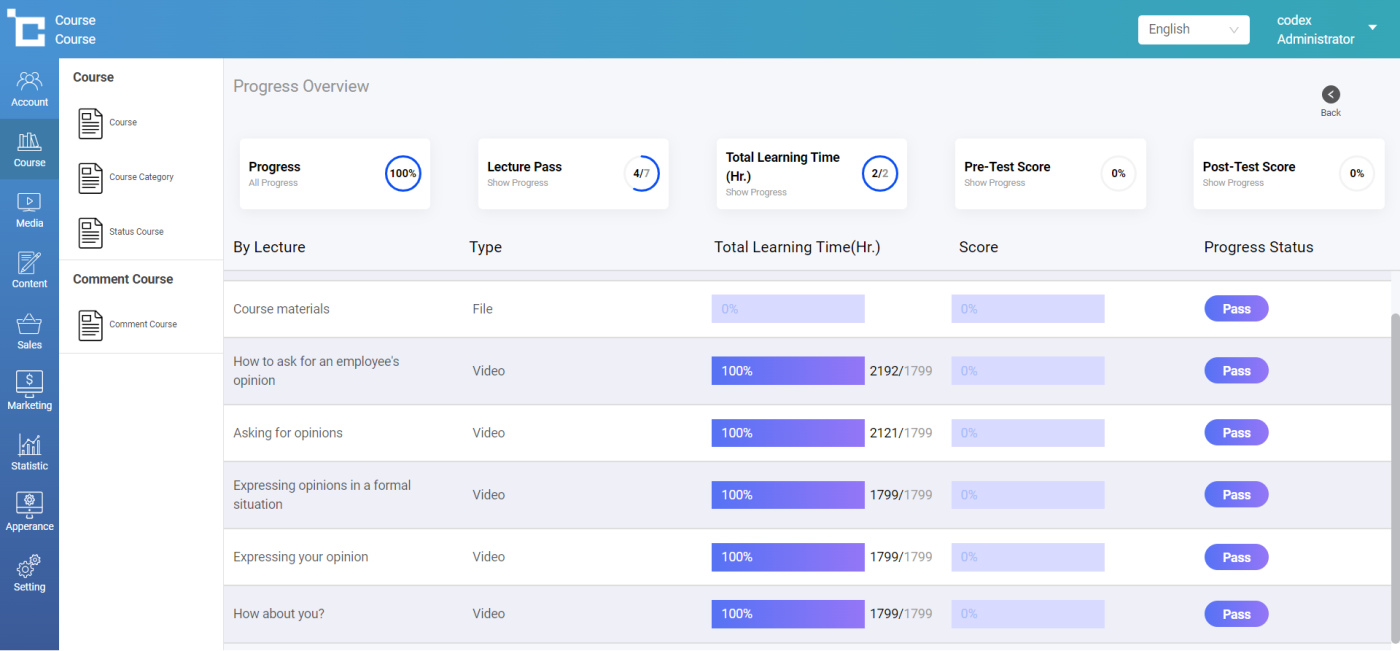Viewport: 1400px width, 651px height.
Task: Show Progress under Pre-Test Score card
Action: 994,184
